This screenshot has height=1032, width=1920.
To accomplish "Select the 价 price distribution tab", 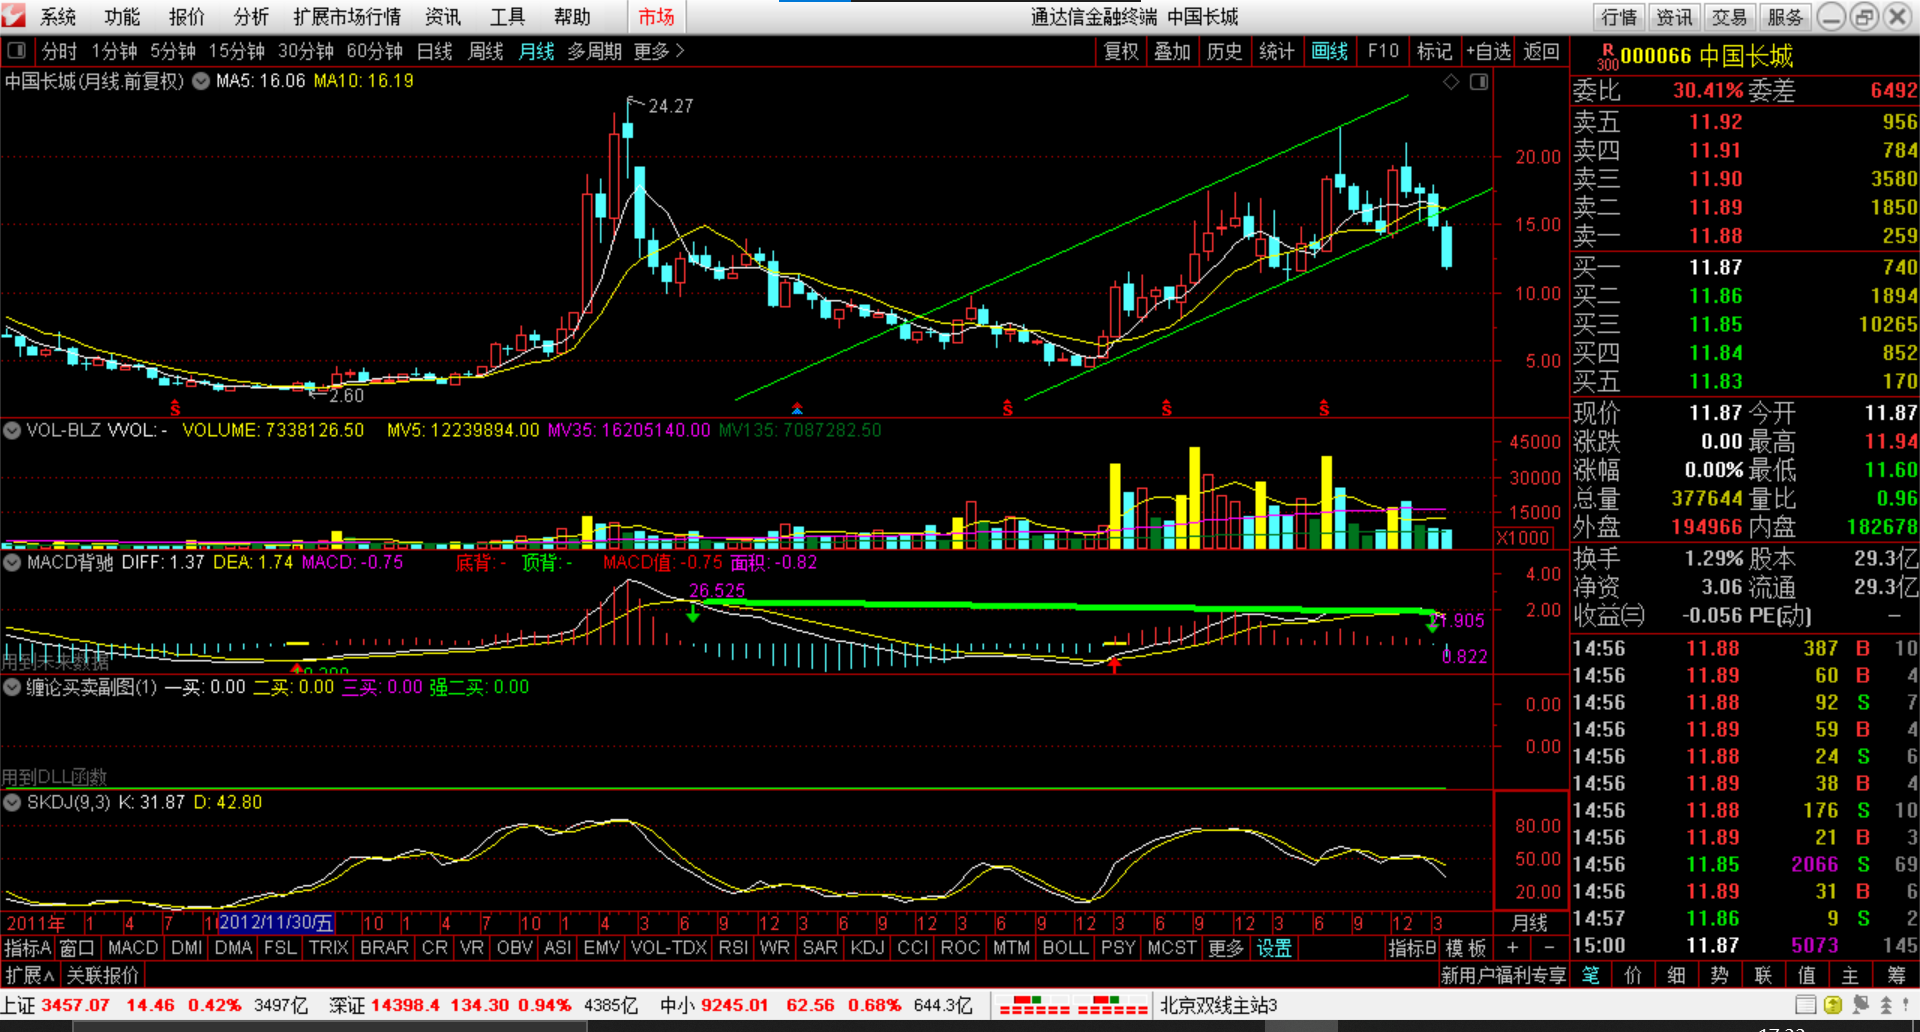I will point(1633,975).
